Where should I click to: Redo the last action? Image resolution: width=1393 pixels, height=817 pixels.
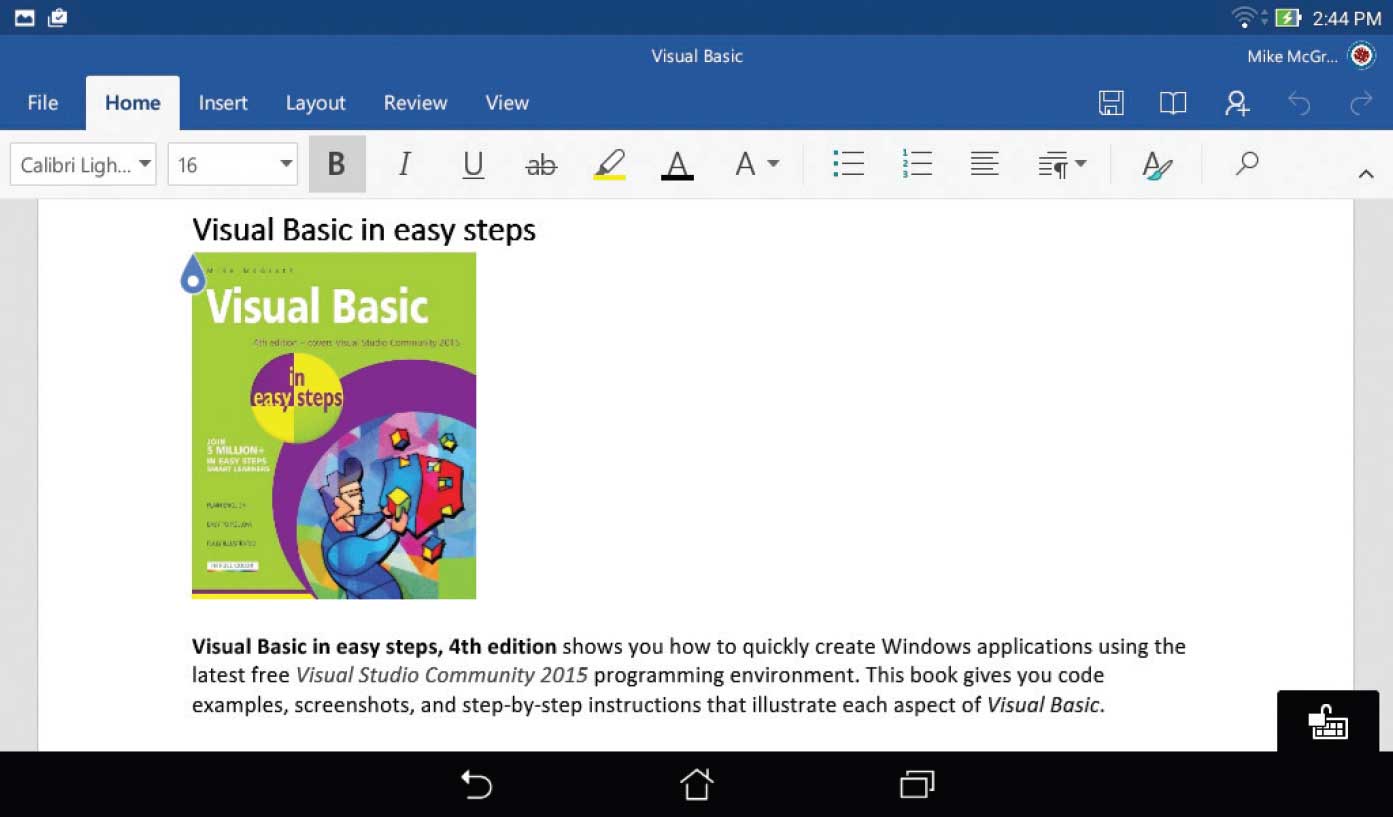click(1361, 102)
